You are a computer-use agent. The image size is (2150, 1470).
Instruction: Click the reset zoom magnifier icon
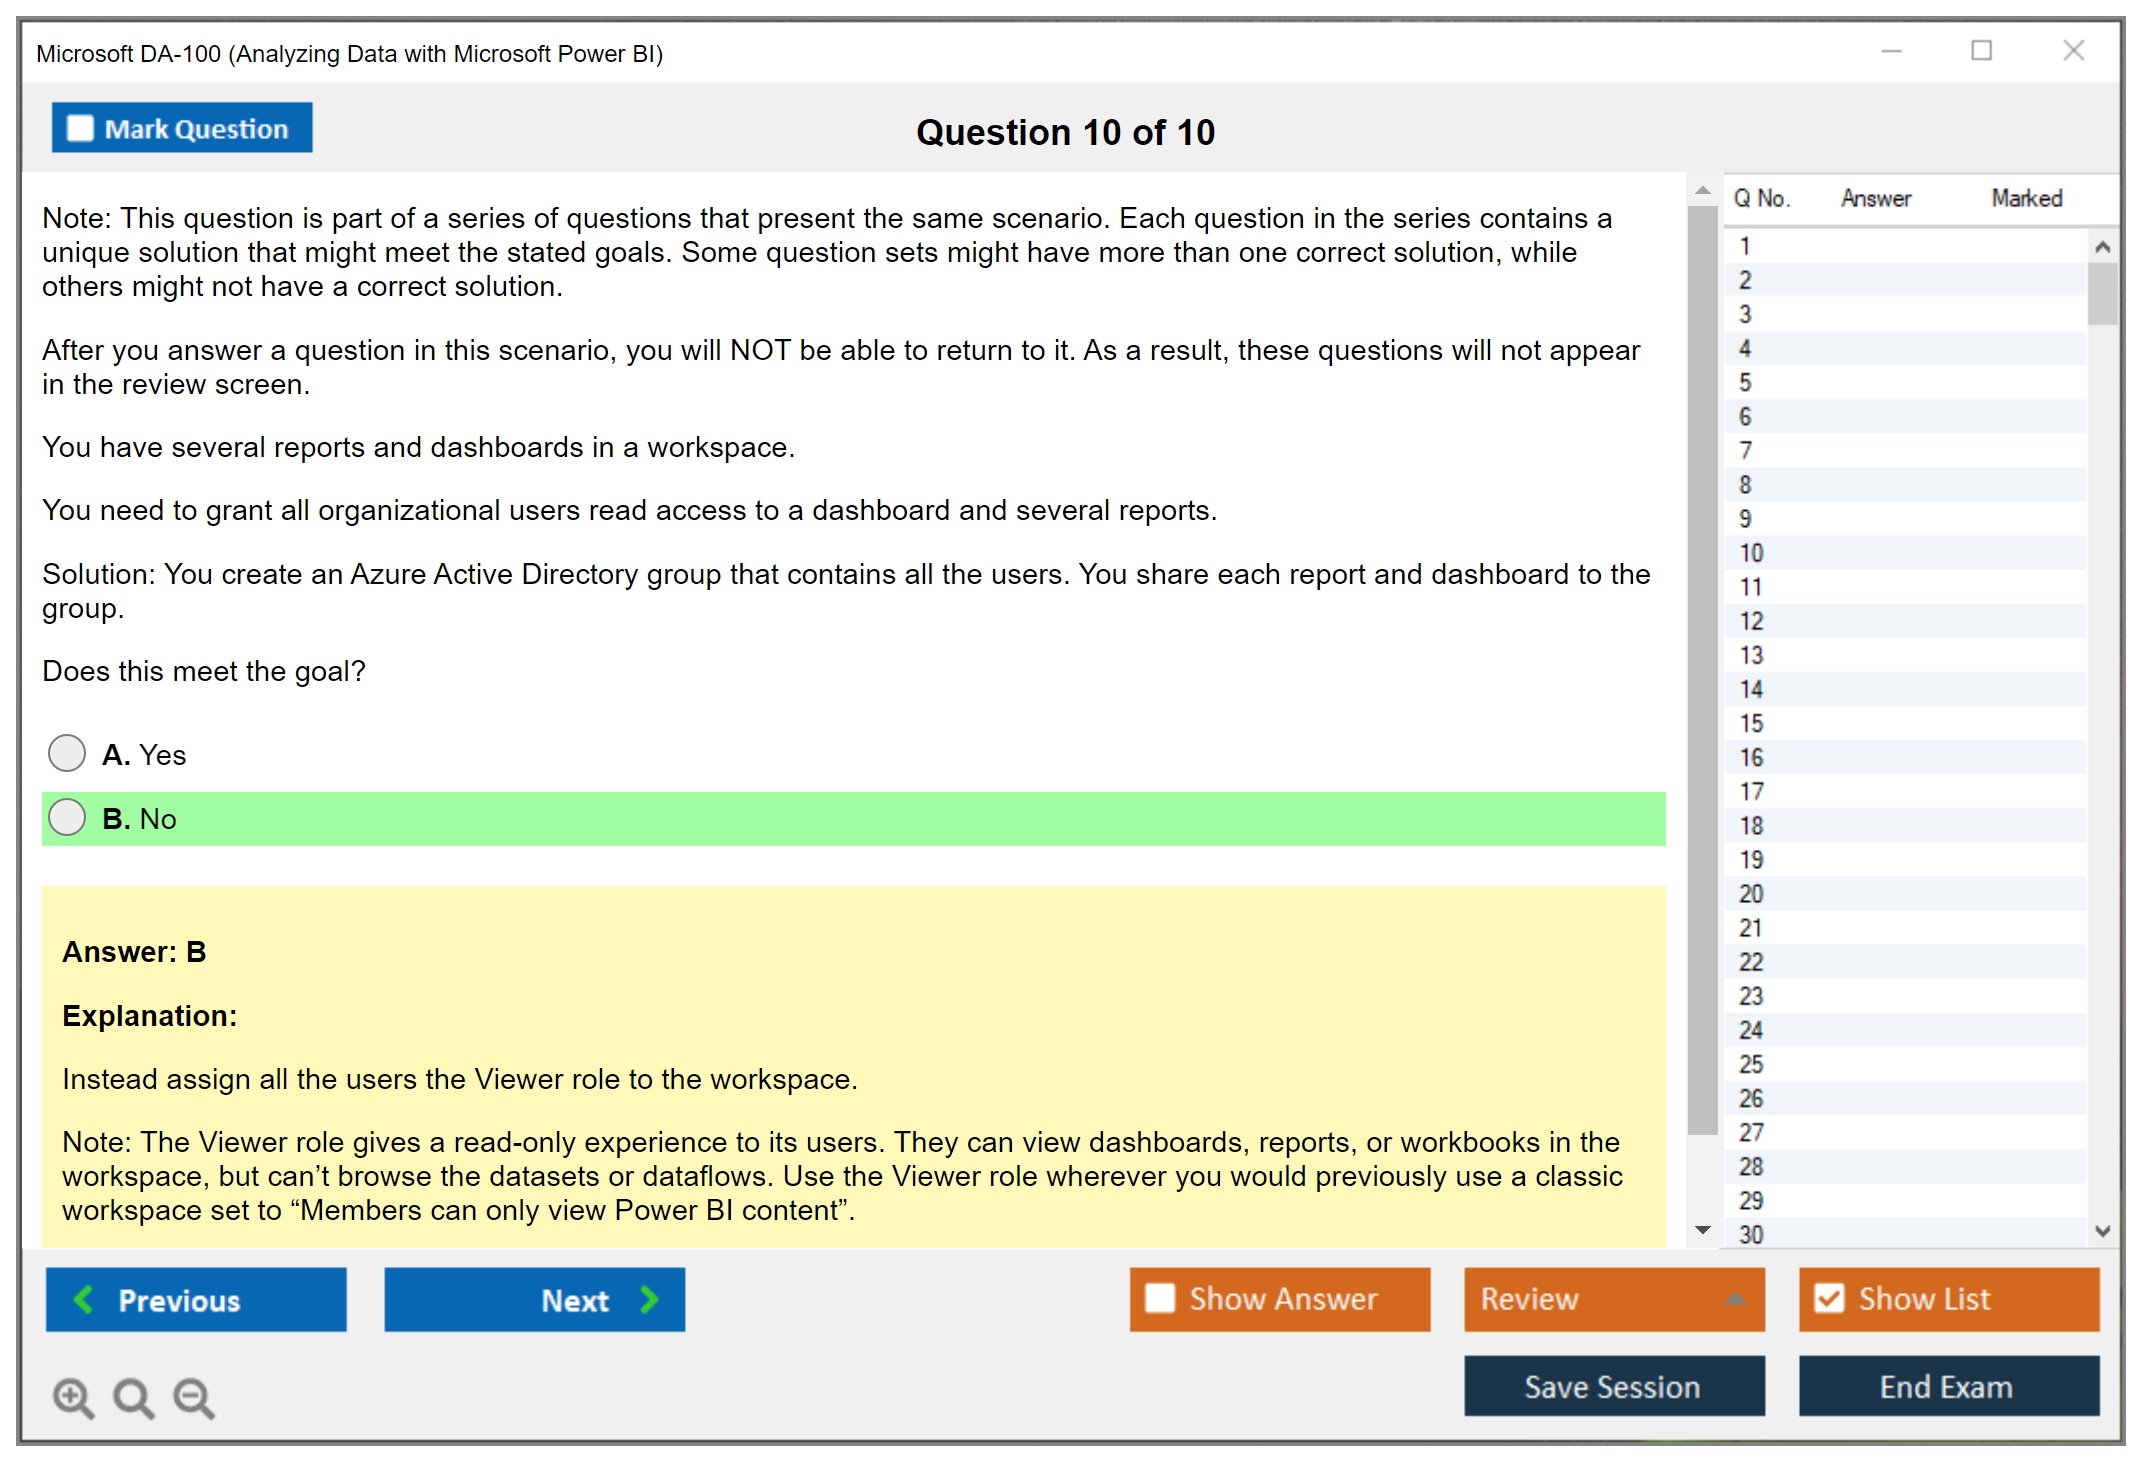(133, 1397)
